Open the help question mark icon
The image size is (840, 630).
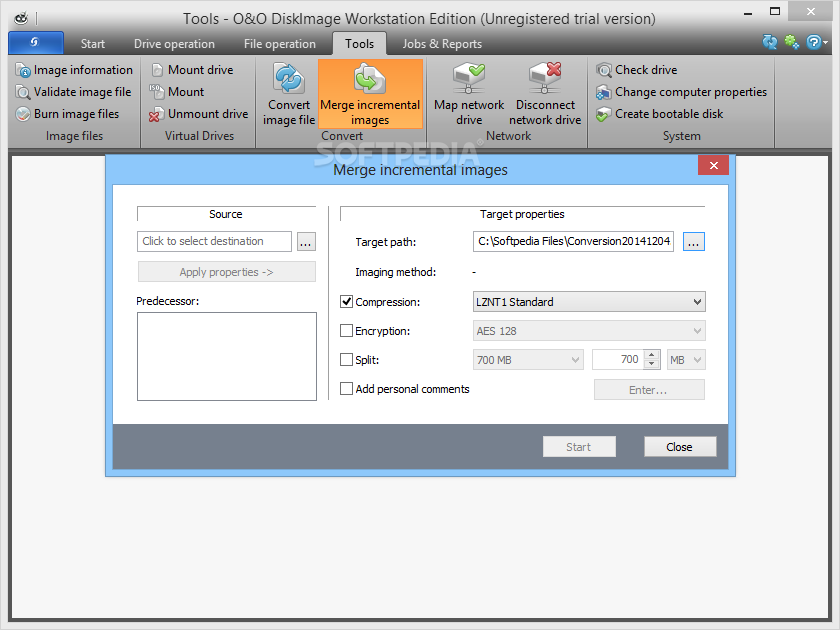pyautogui.click(x=814, y=42)
